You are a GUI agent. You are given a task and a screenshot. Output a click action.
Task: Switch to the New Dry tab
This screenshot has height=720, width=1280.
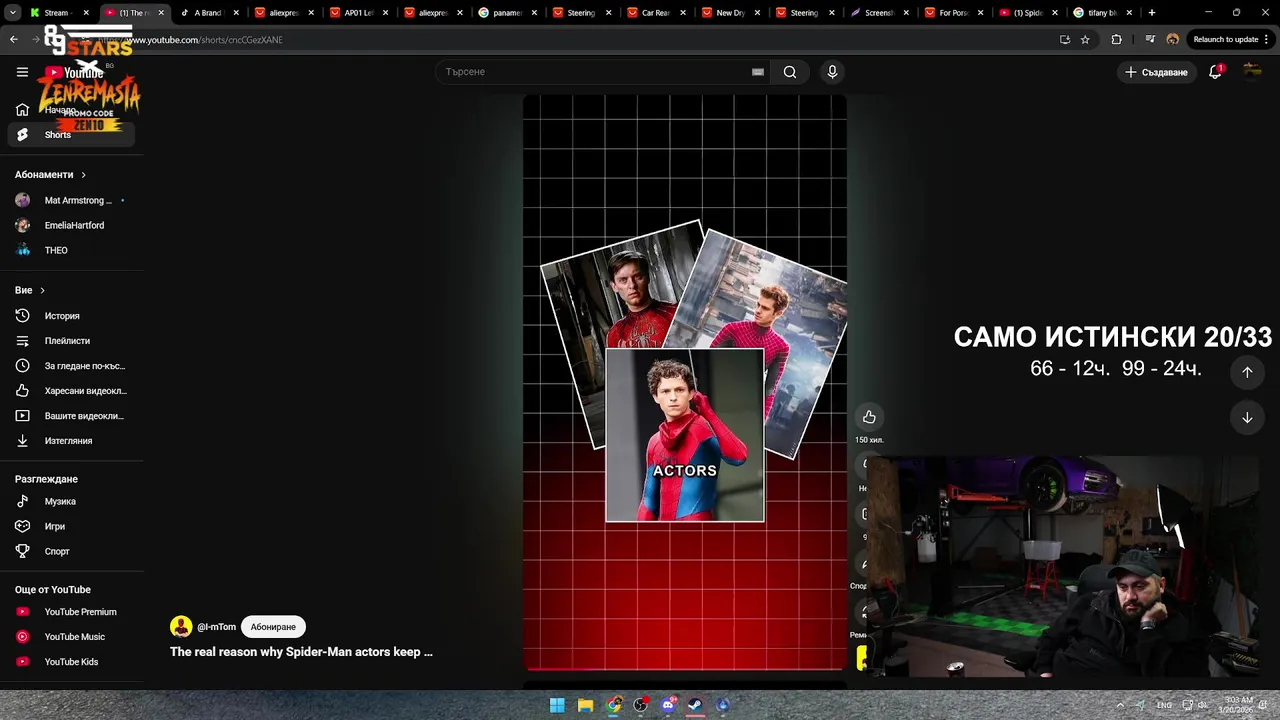click(730, 13)
